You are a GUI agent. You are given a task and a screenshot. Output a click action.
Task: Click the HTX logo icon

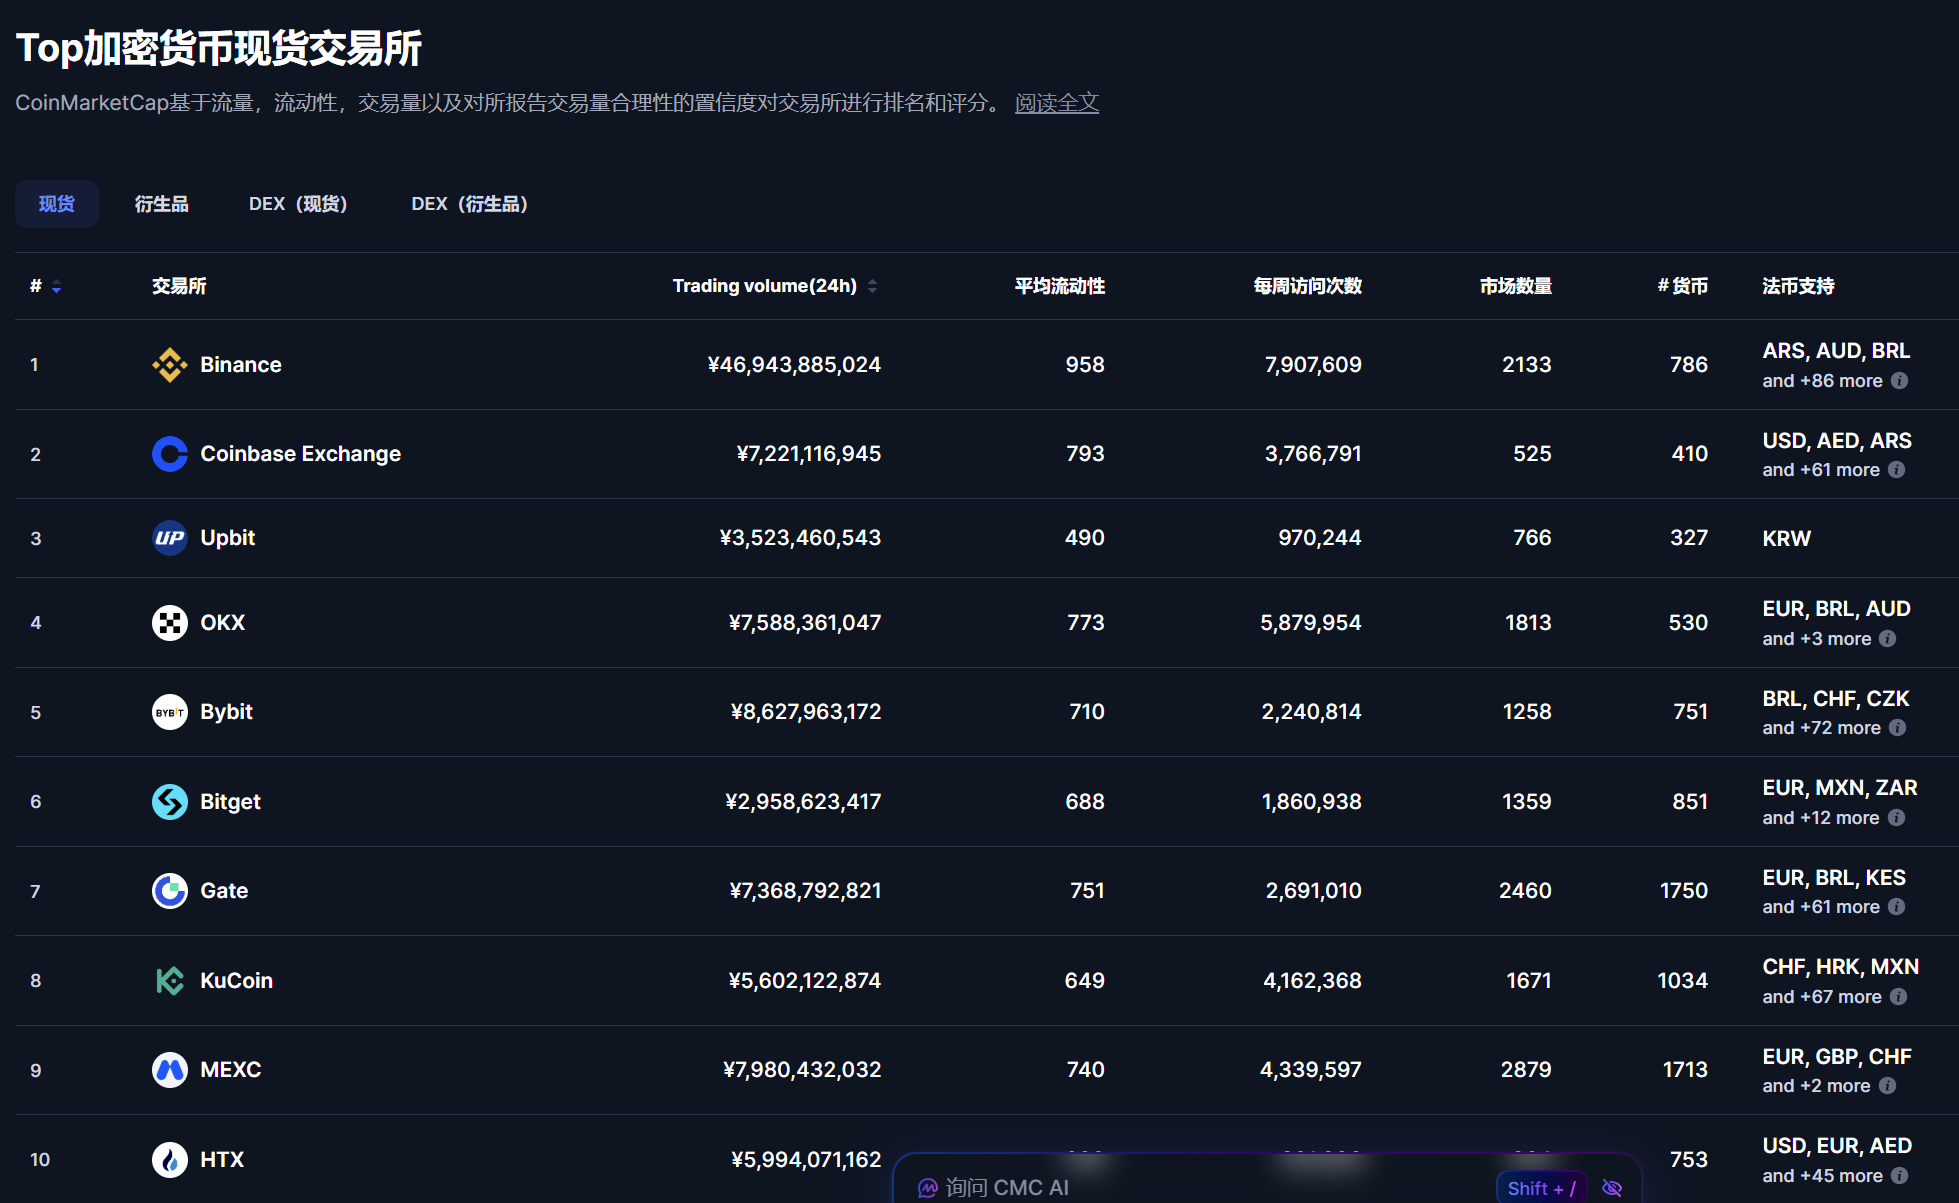pos(170,1160)
